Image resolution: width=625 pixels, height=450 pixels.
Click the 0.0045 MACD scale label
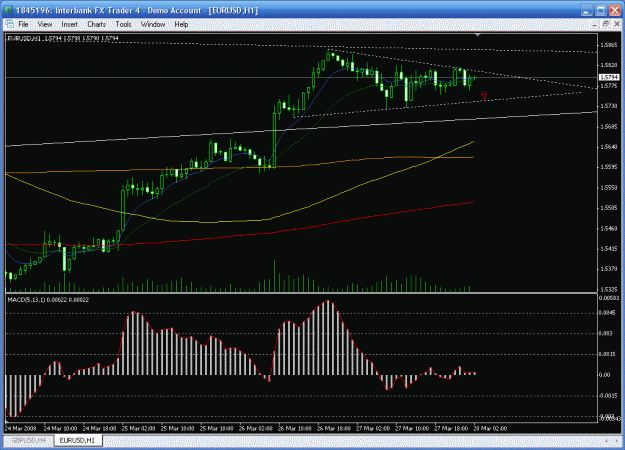point(607,313)
